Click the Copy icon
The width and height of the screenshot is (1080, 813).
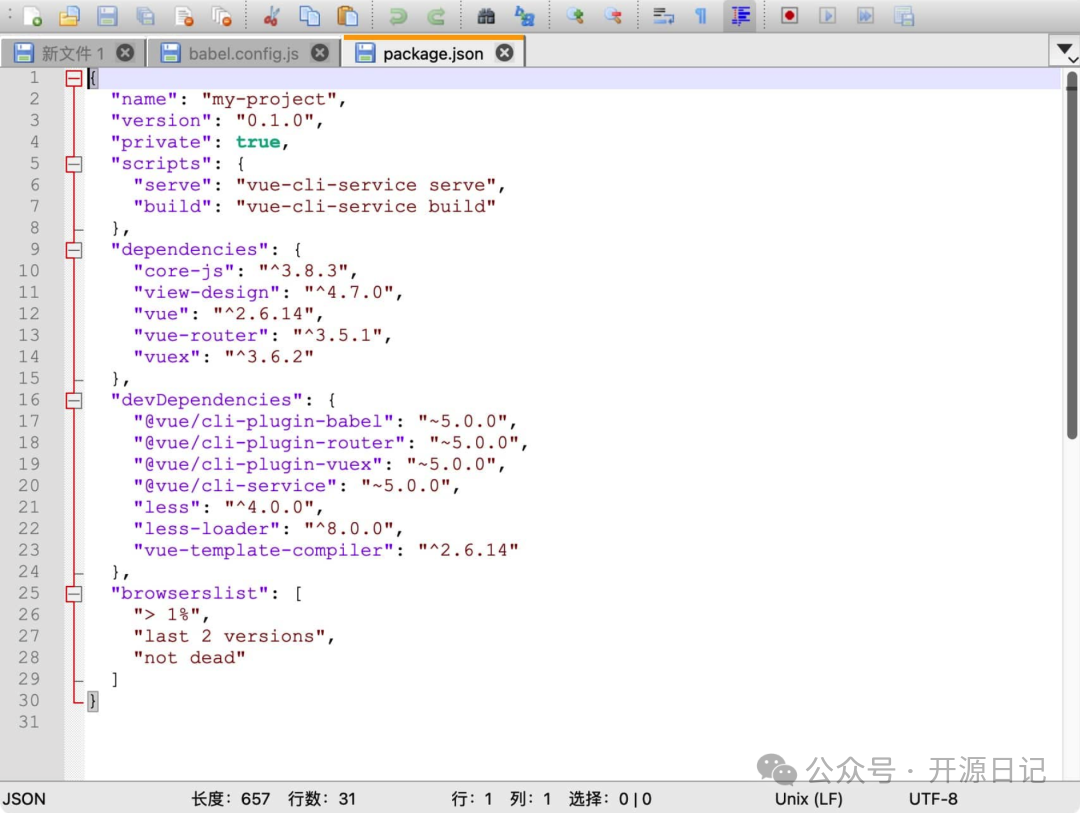click(x=310, y=15)
